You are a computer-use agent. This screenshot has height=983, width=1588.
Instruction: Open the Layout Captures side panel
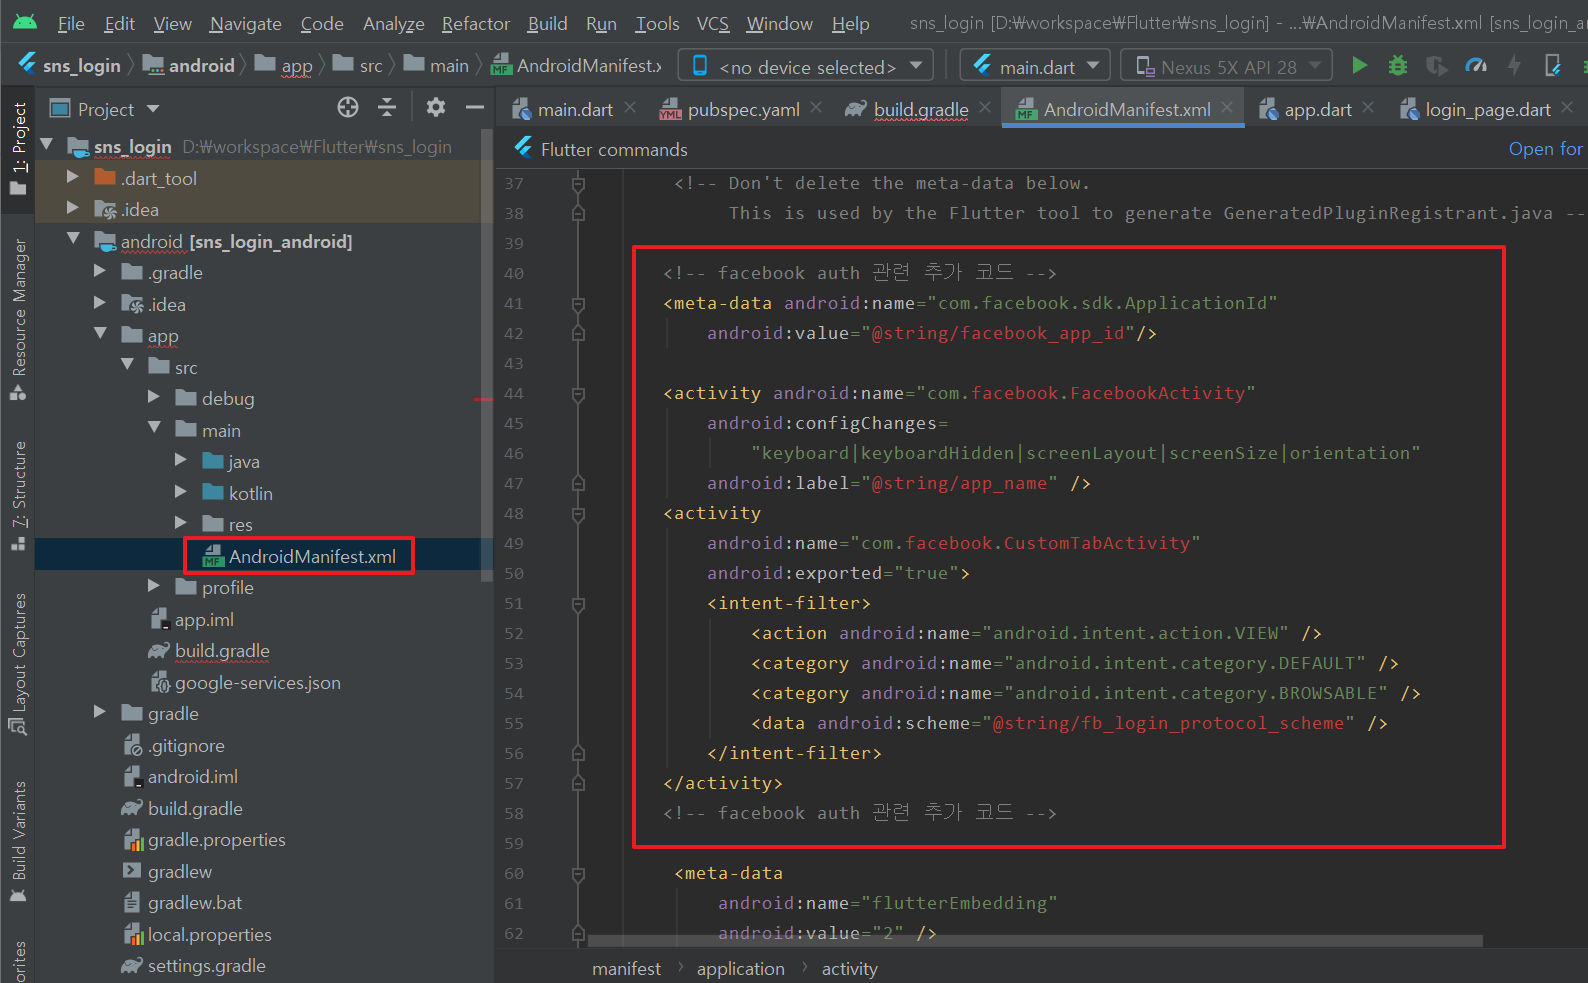pyautogui.click(x=18, y=664)
